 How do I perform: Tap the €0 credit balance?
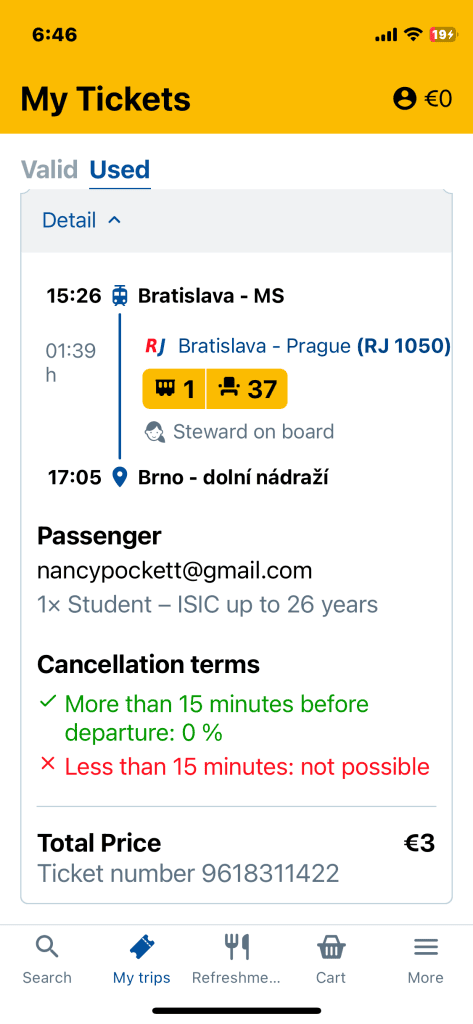[438, 99]
